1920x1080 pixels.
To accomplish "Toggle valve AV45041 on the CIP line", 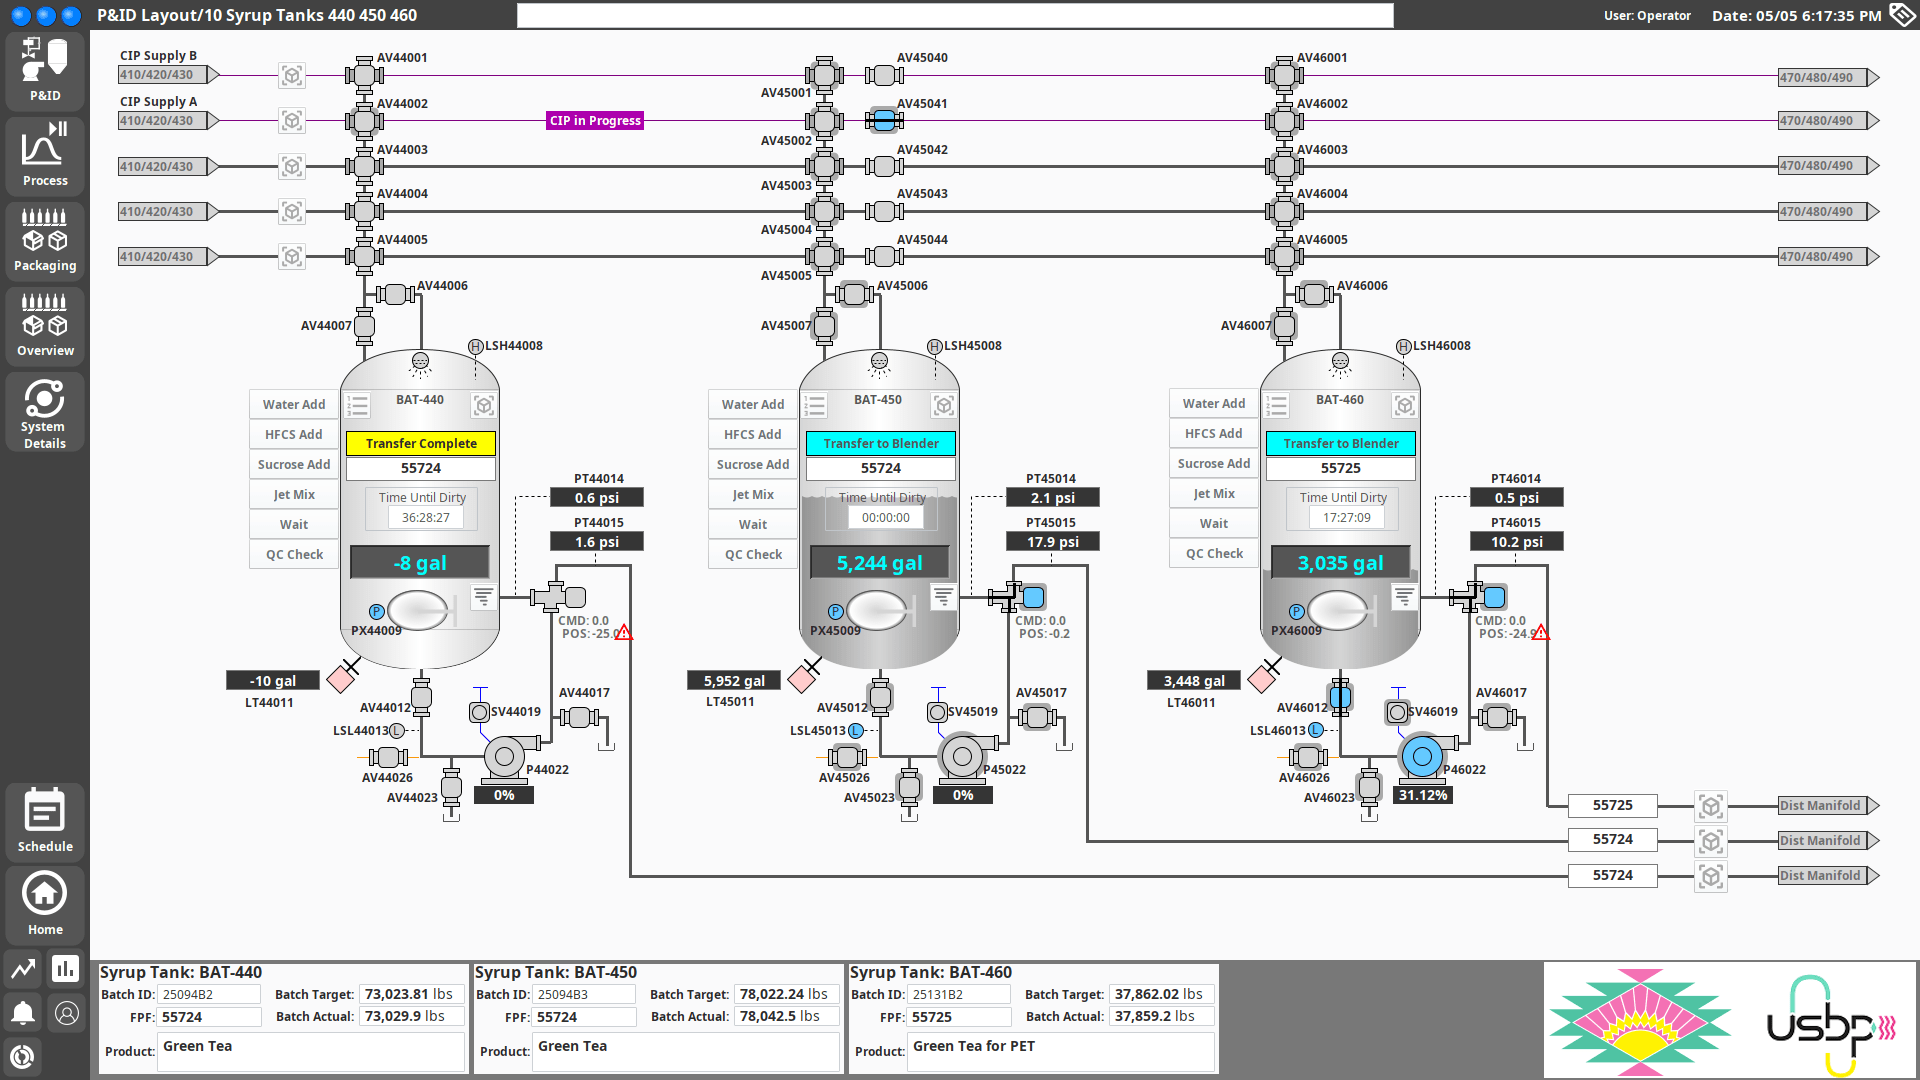I will 883,120.
